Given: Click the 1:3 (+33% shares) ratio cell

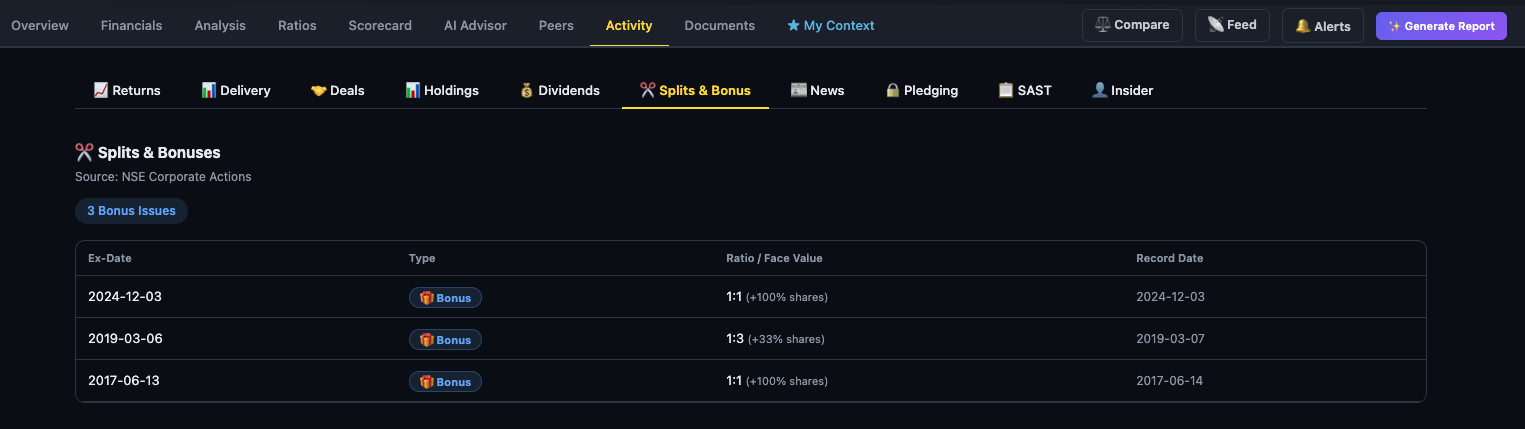Looking at the screenshot, I should click(x=775, y=339).
